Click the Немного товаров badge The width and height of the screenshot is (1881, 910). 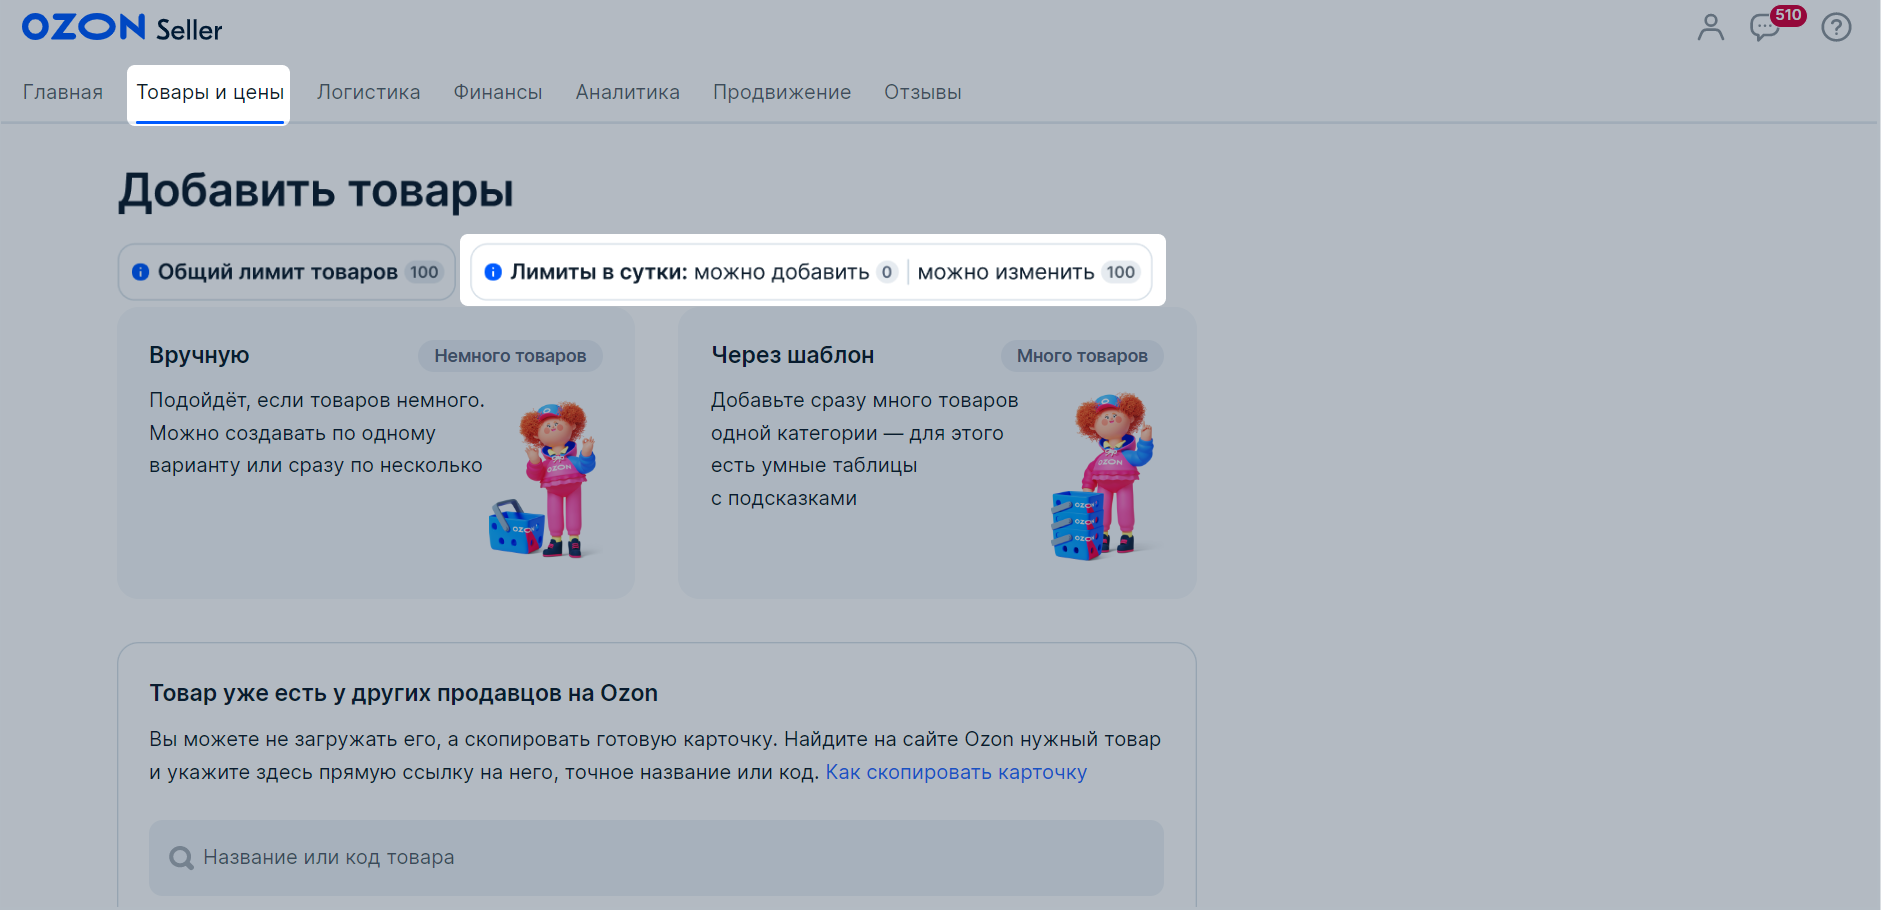[x=510, y=356]
